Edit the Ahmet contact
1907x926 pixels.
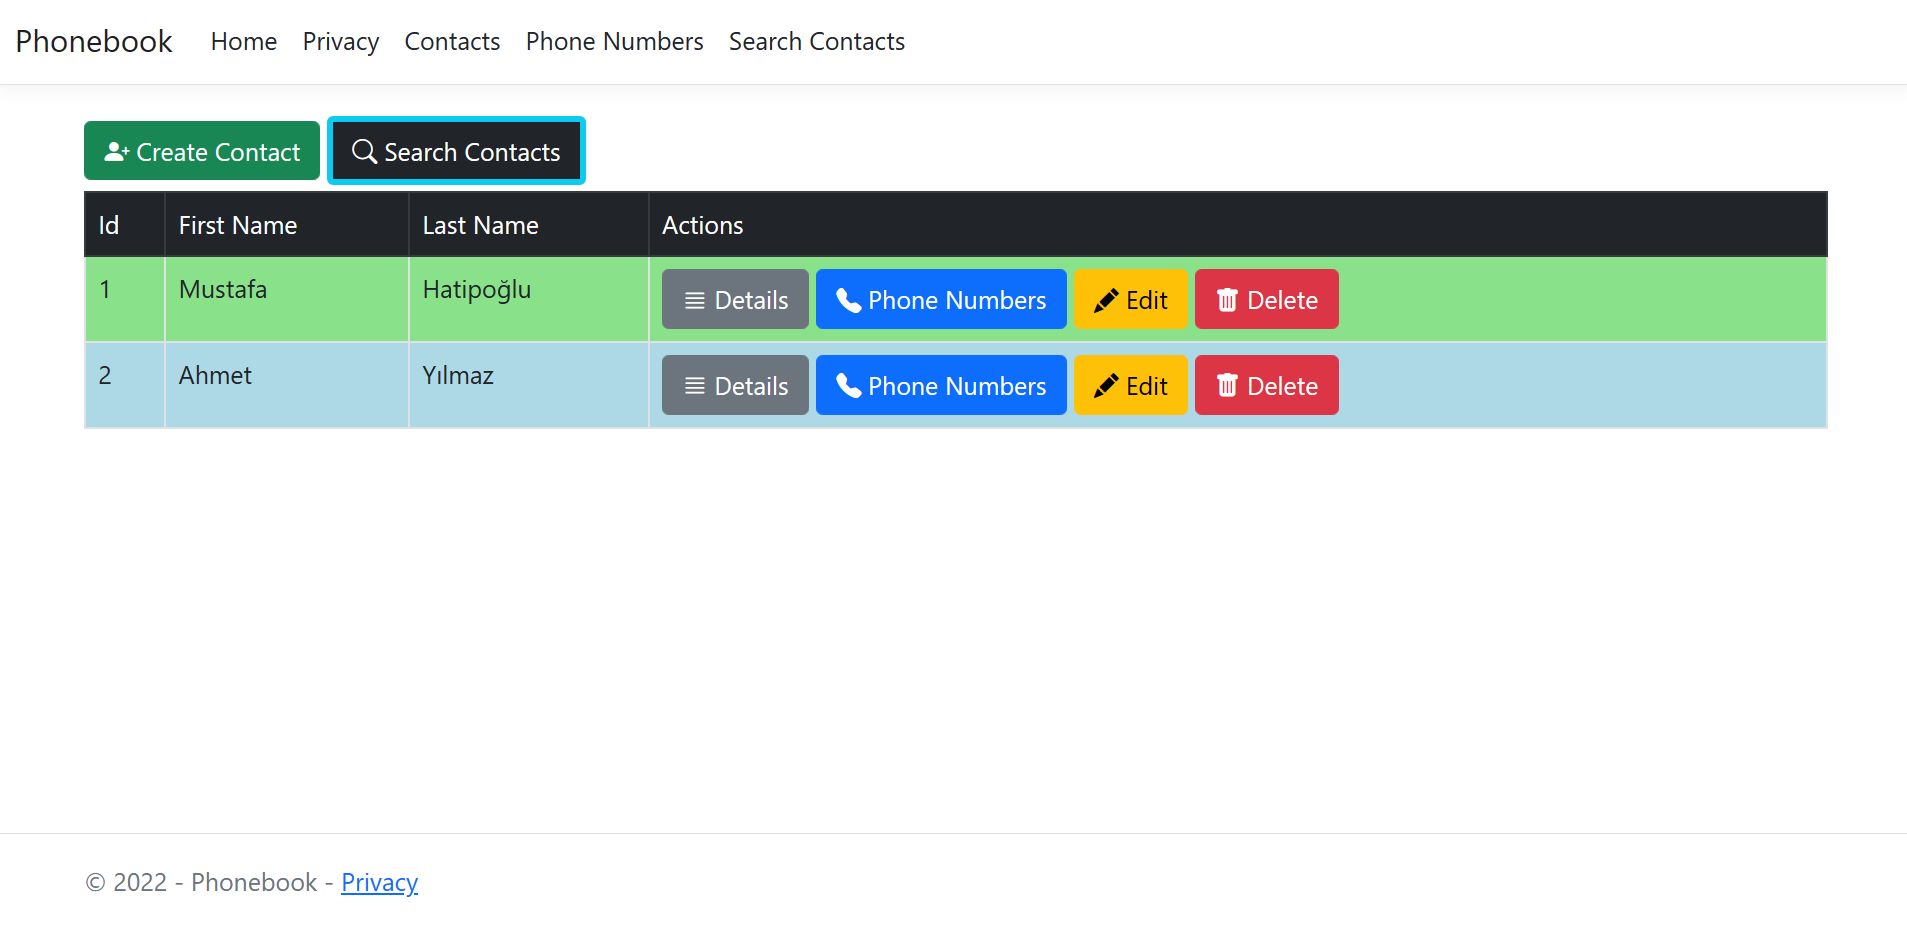coord(1131,385)
